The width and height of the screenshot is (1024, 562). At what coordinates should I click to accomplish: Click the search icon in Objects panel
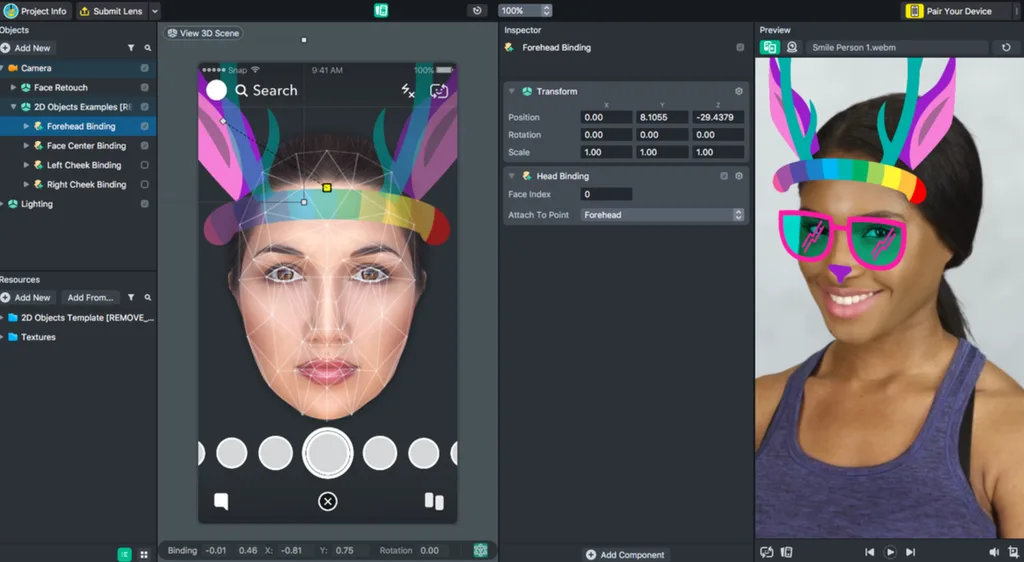coord(148,48)
